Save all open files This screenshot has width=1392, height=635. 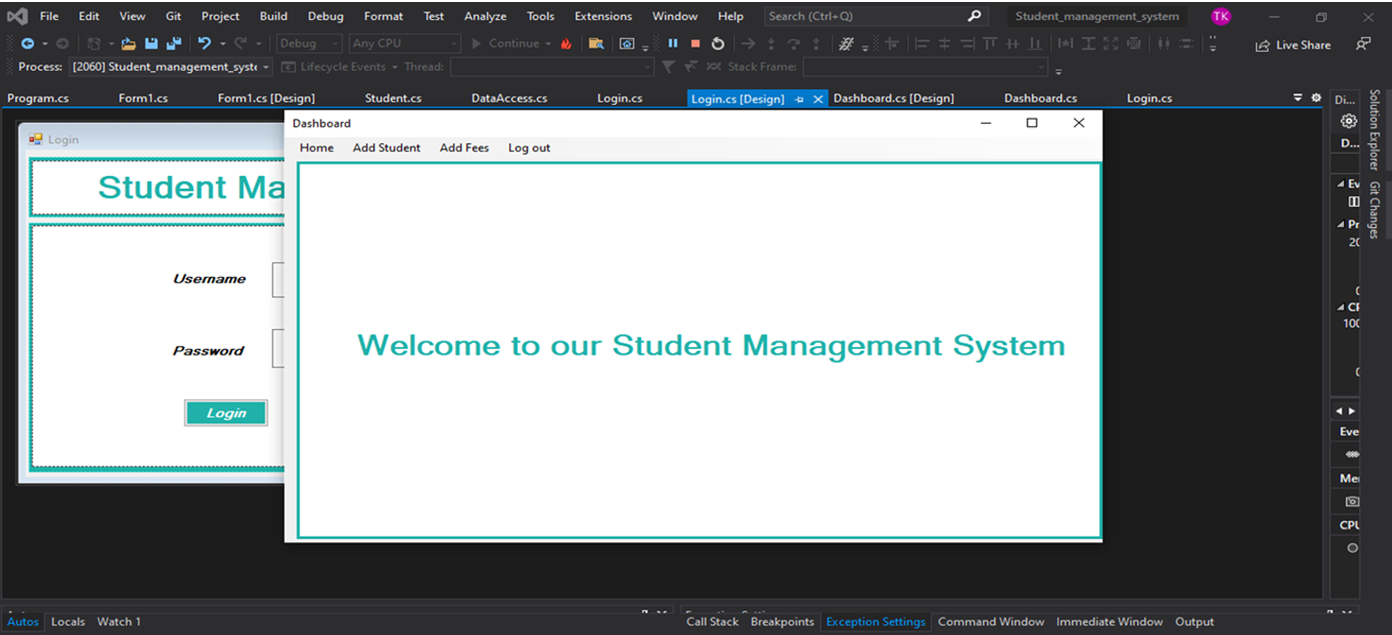pos(172,43)
